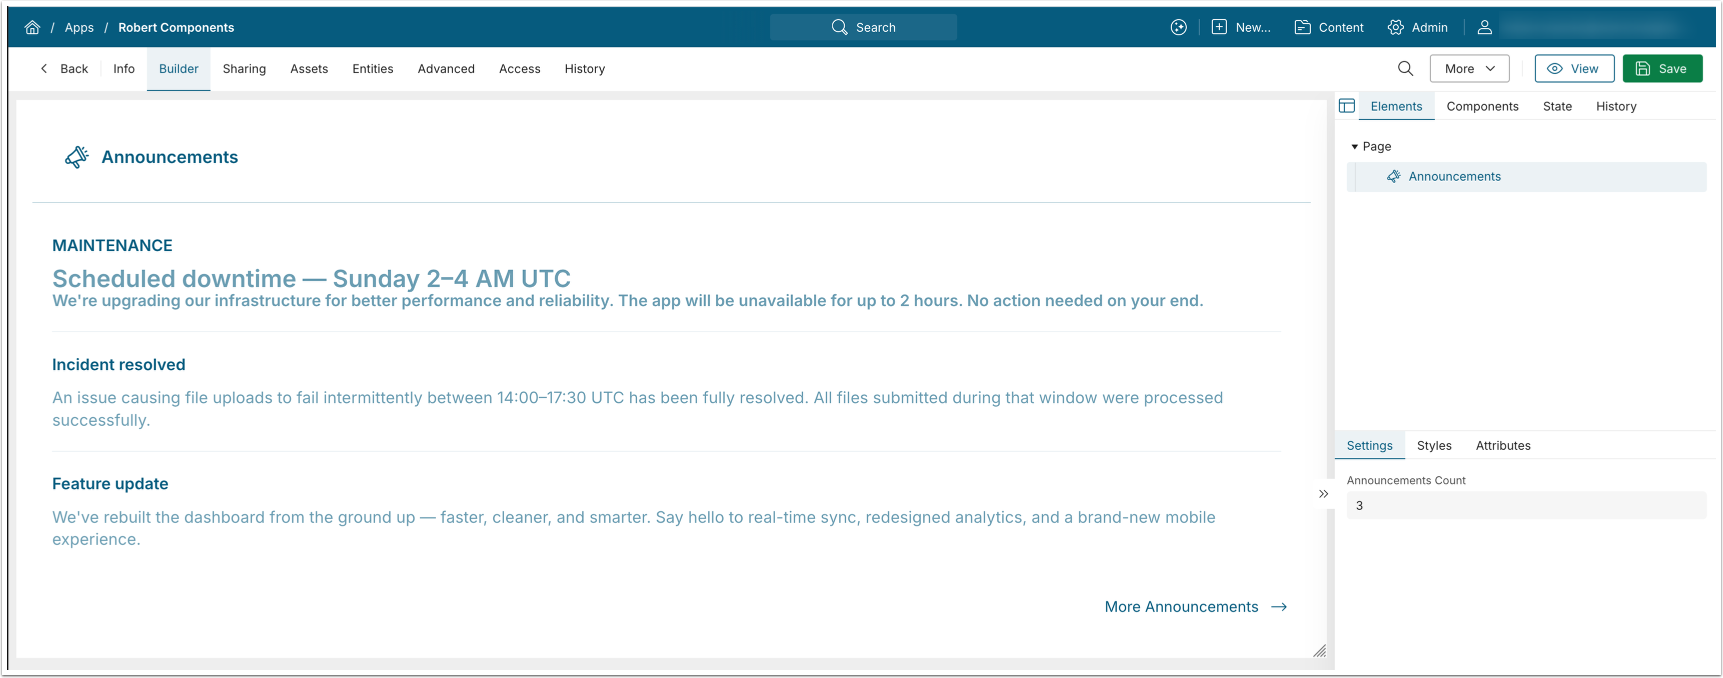Select the Styles tab
Image resolution: width=1723 pixels, height=678 pixels.
tap(1433, 446)
